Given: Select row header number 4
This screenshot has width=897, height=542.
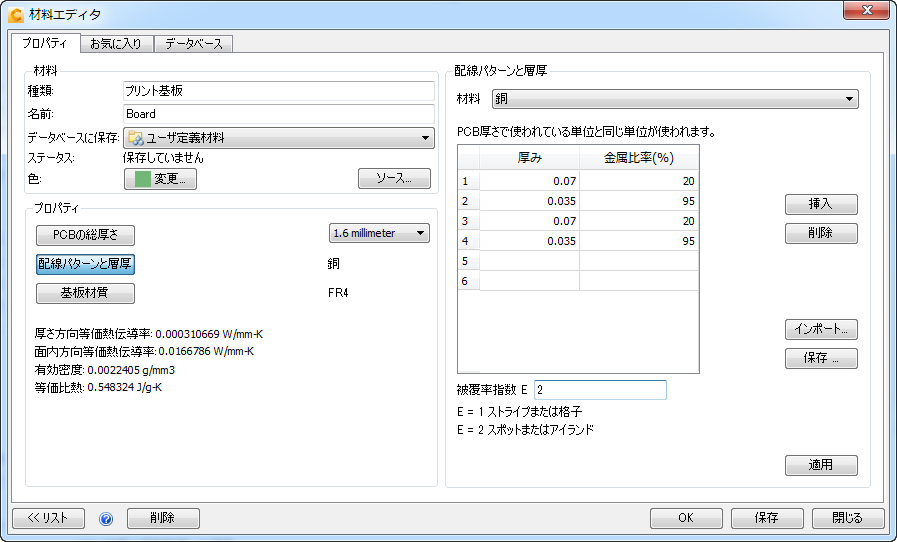Looking at the screenshot, I should coord(469,241).
